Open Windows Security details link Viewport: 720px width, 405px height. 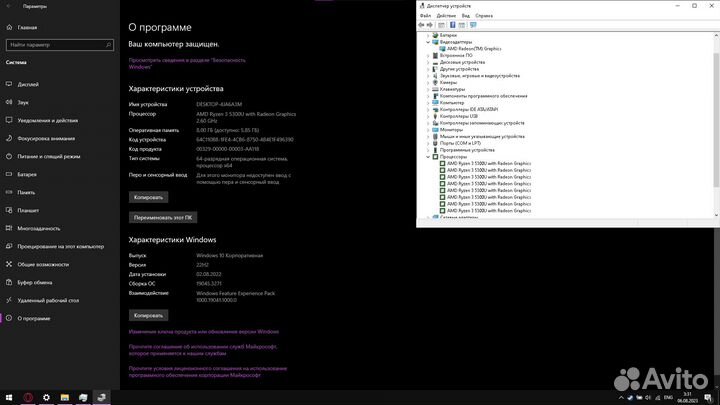[187, 63]
